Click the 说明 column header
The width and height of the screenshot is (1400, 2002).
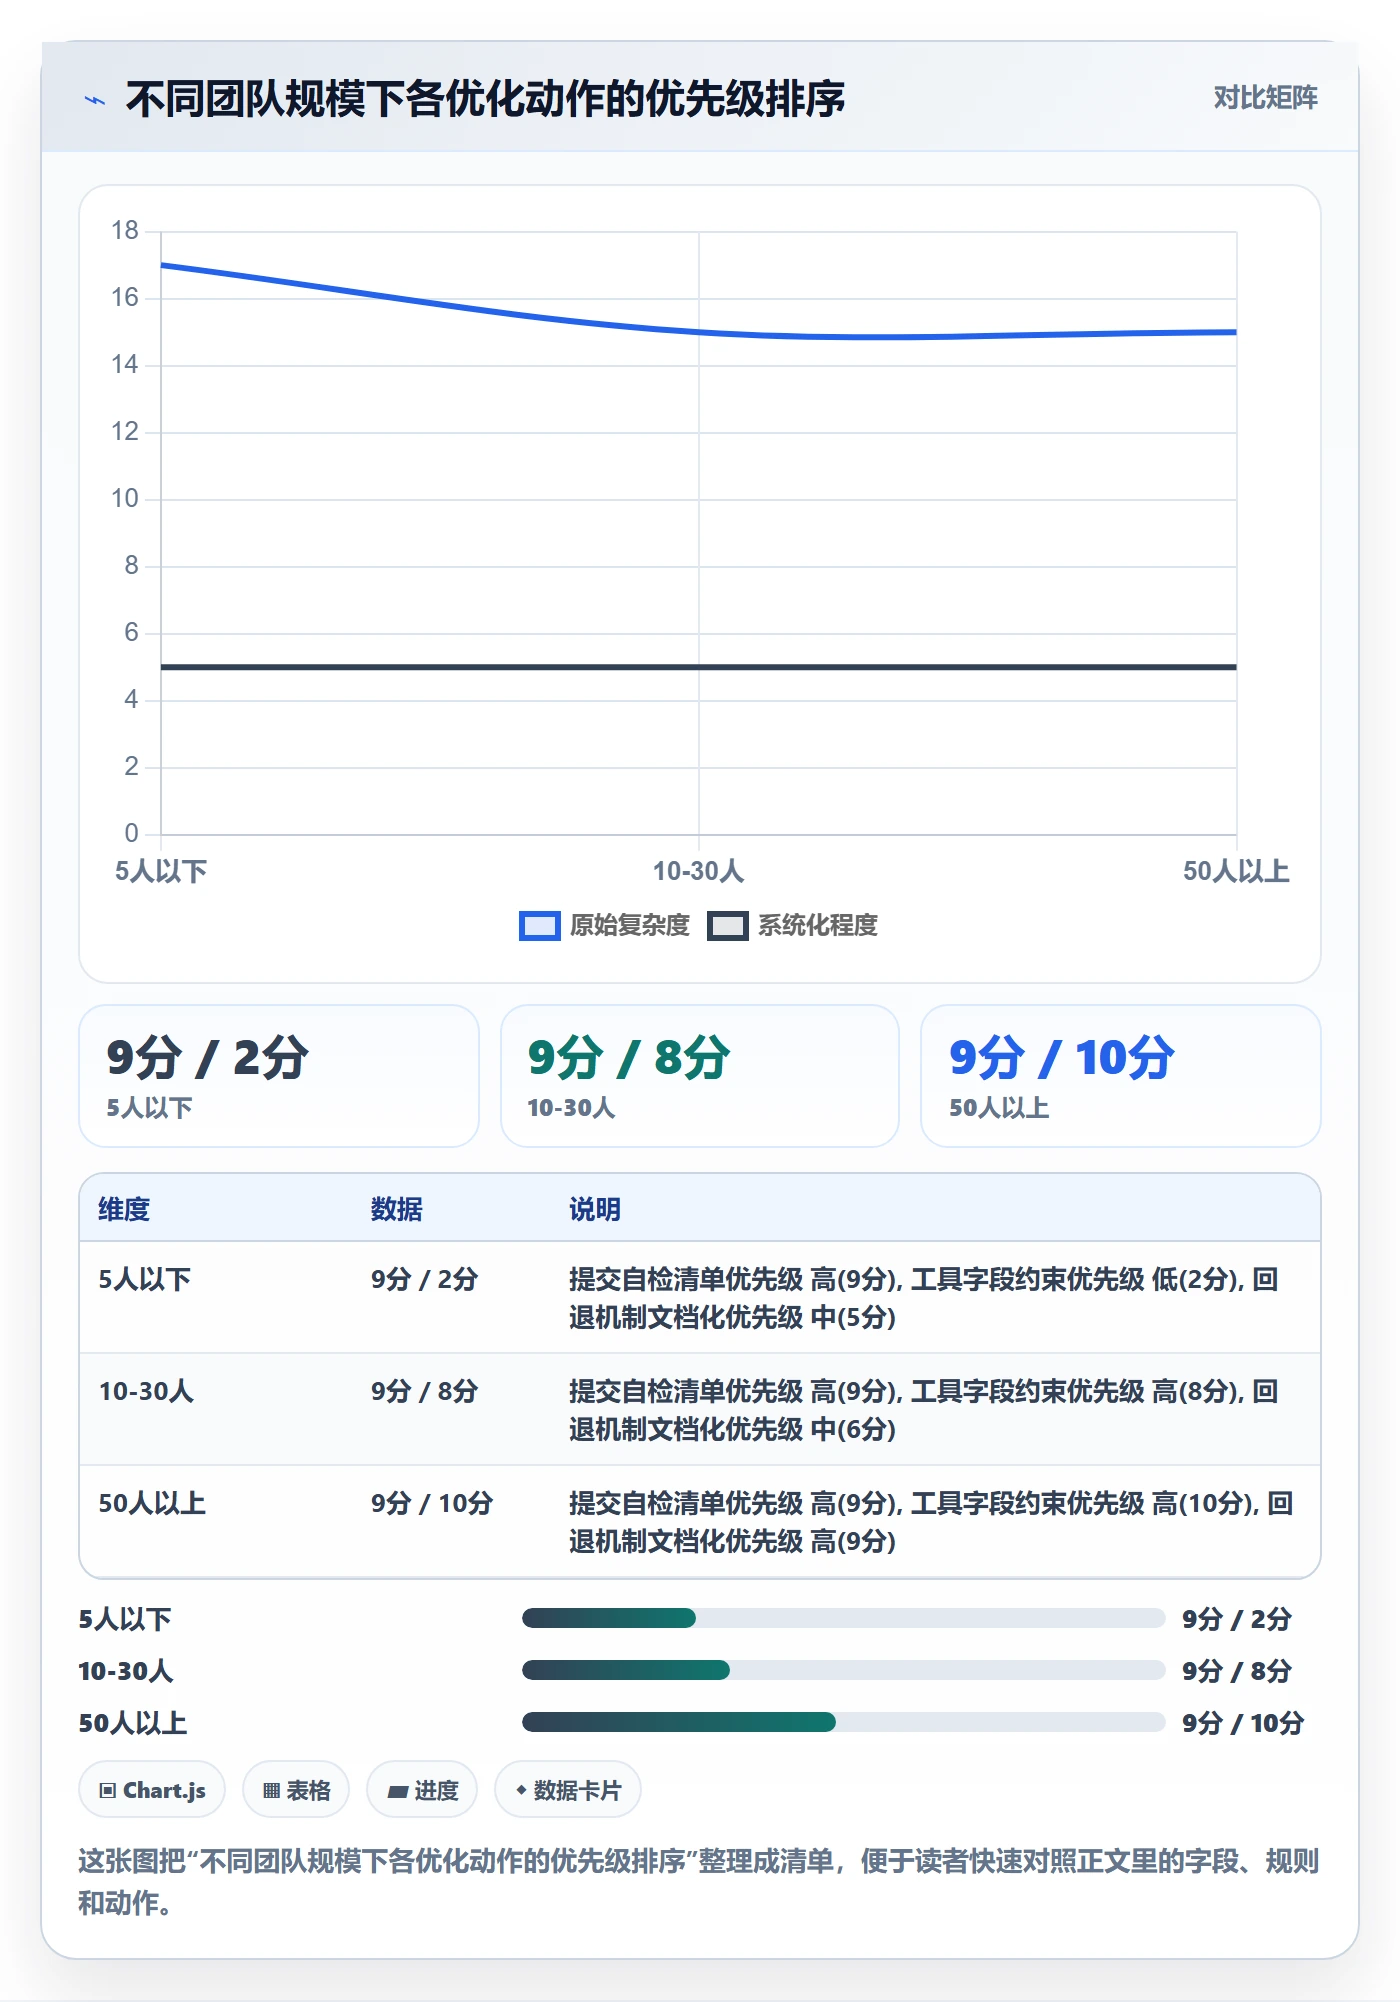point(595,1209)
